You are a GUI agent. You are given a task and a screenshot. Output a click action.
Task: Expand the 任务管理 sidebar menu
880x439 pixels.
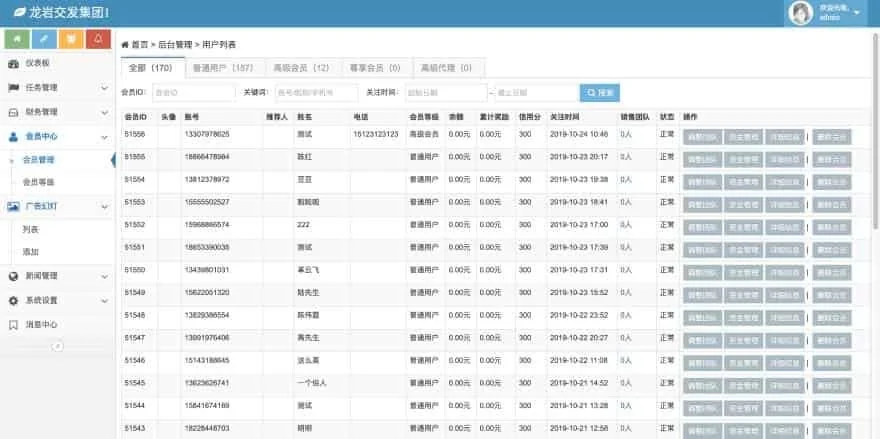point(56,88)
